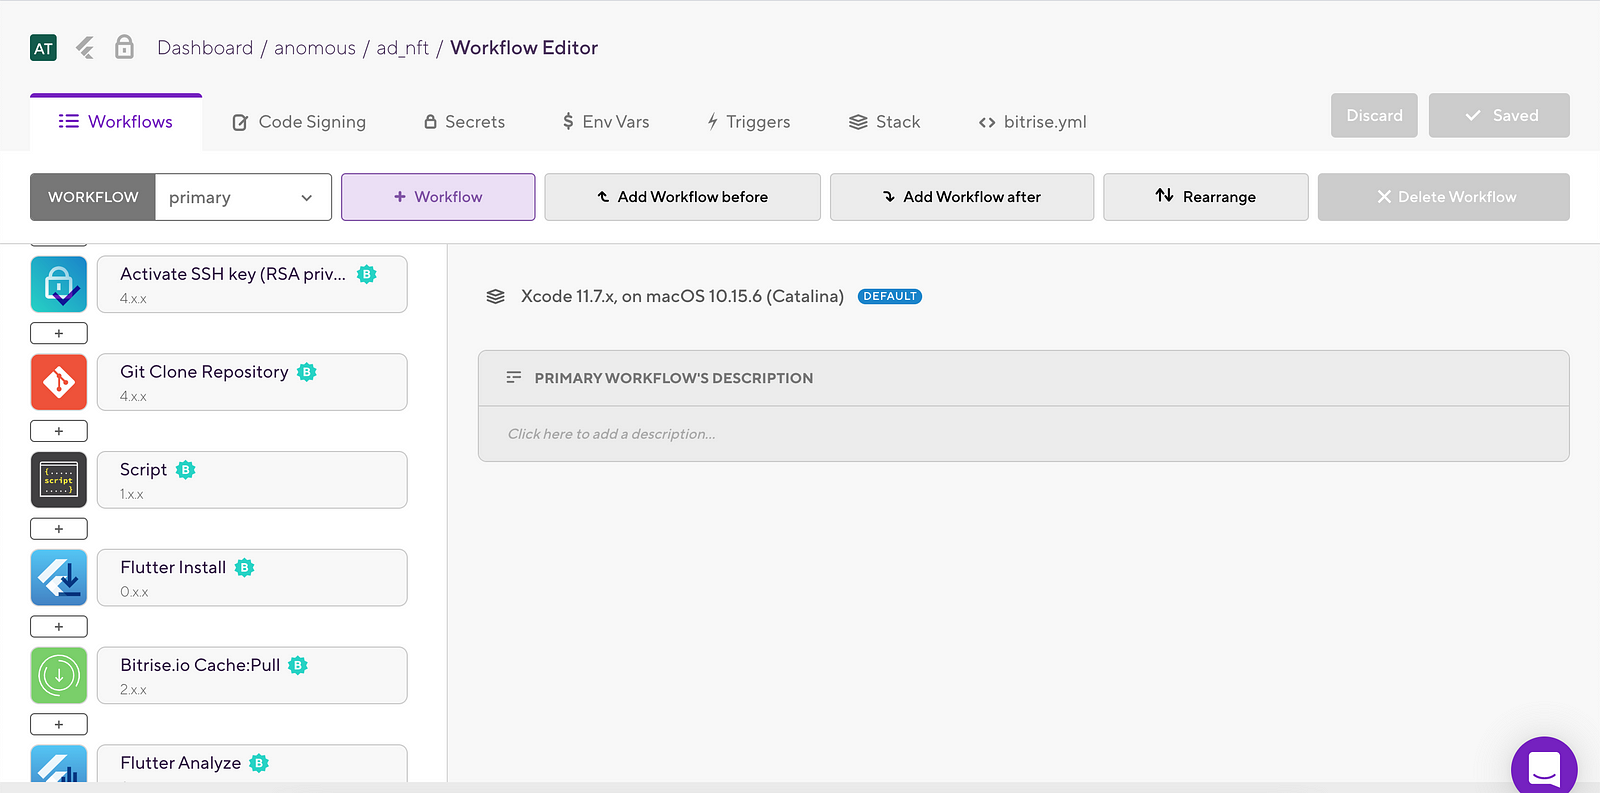
Task: Add a step after Bitrise.io Cache:Pull
Action: (59, 724)
